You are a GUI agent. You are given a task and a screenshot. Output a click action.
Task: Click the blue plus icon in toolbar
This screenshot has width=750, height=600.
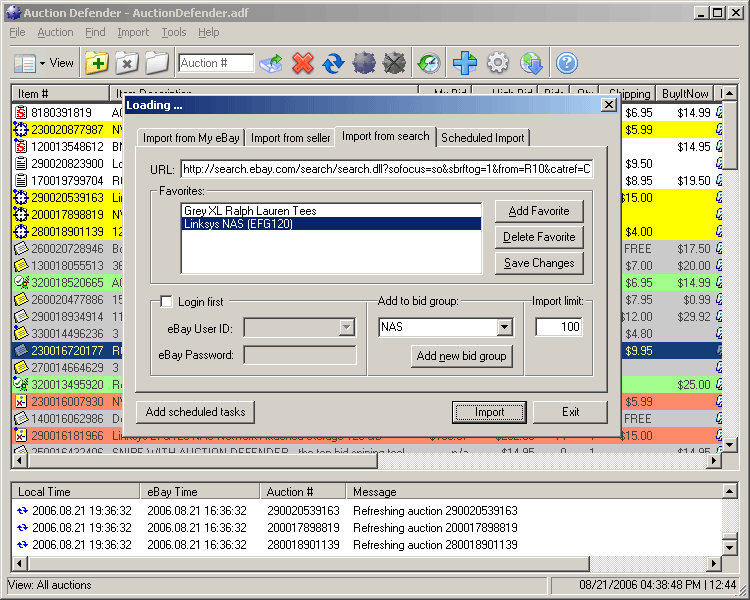click(464, 63)
